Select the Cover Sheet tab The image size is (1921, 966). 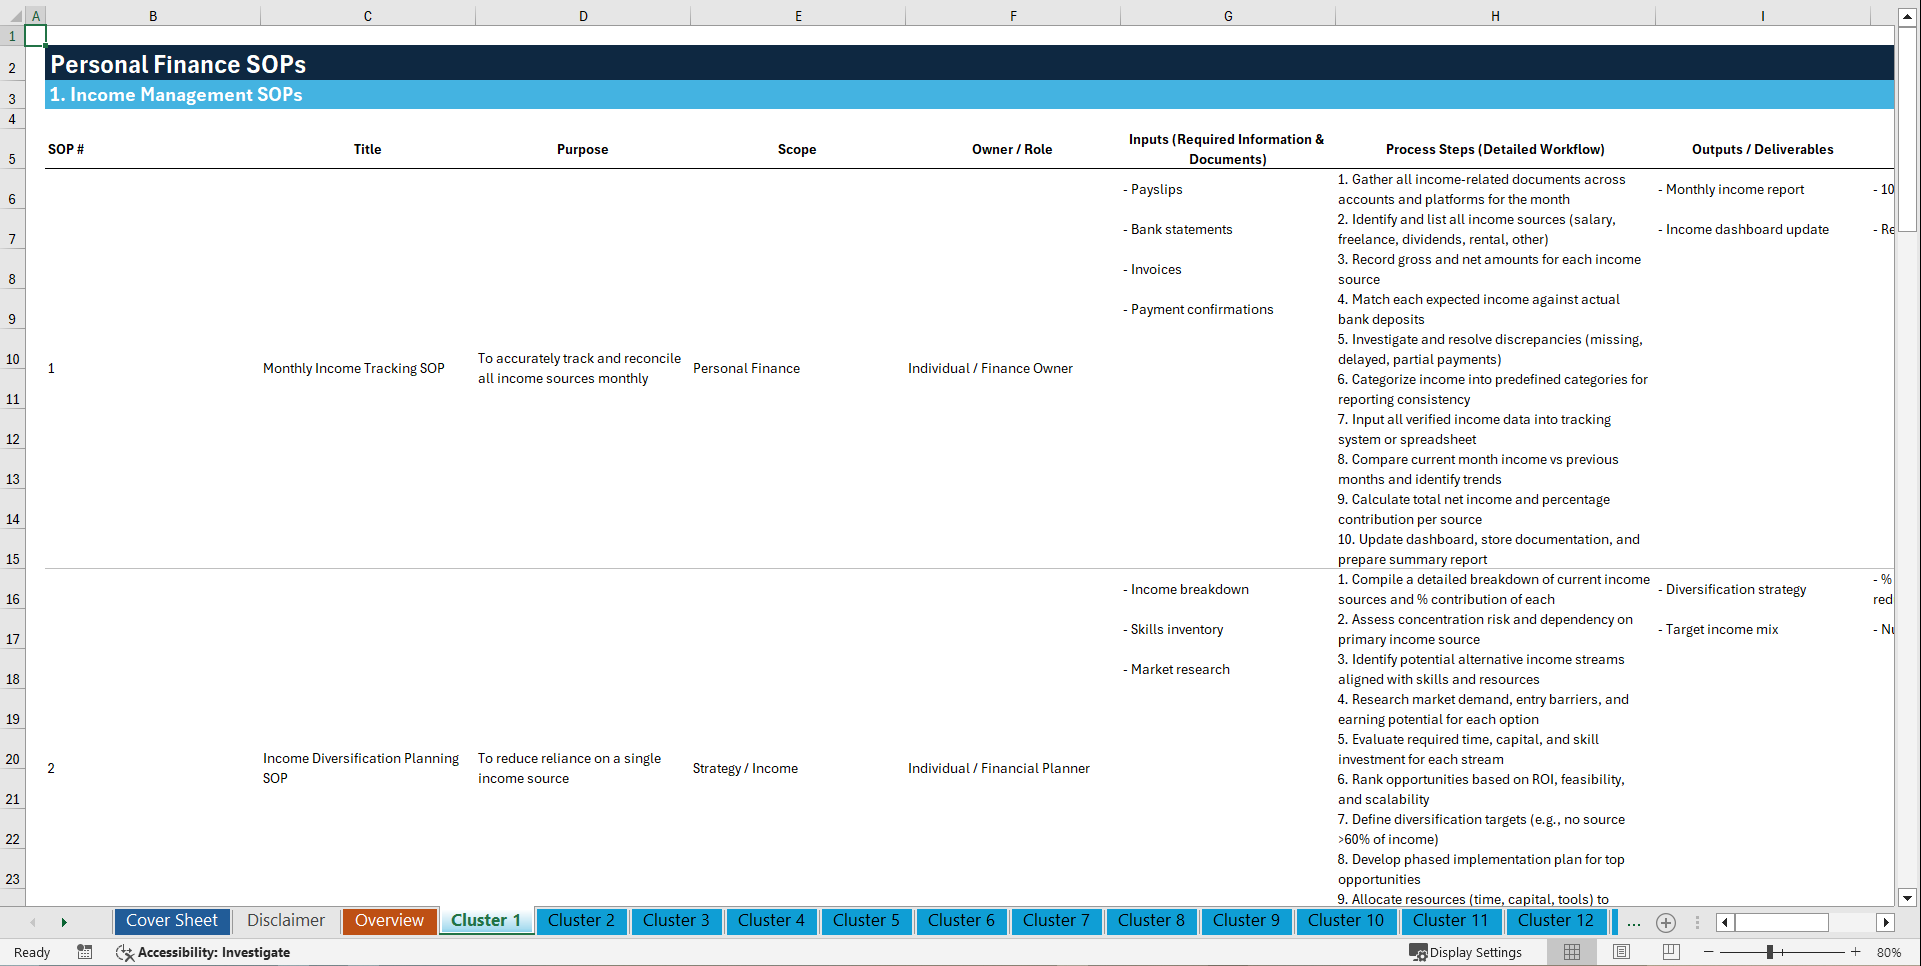[x=172, y=921]
